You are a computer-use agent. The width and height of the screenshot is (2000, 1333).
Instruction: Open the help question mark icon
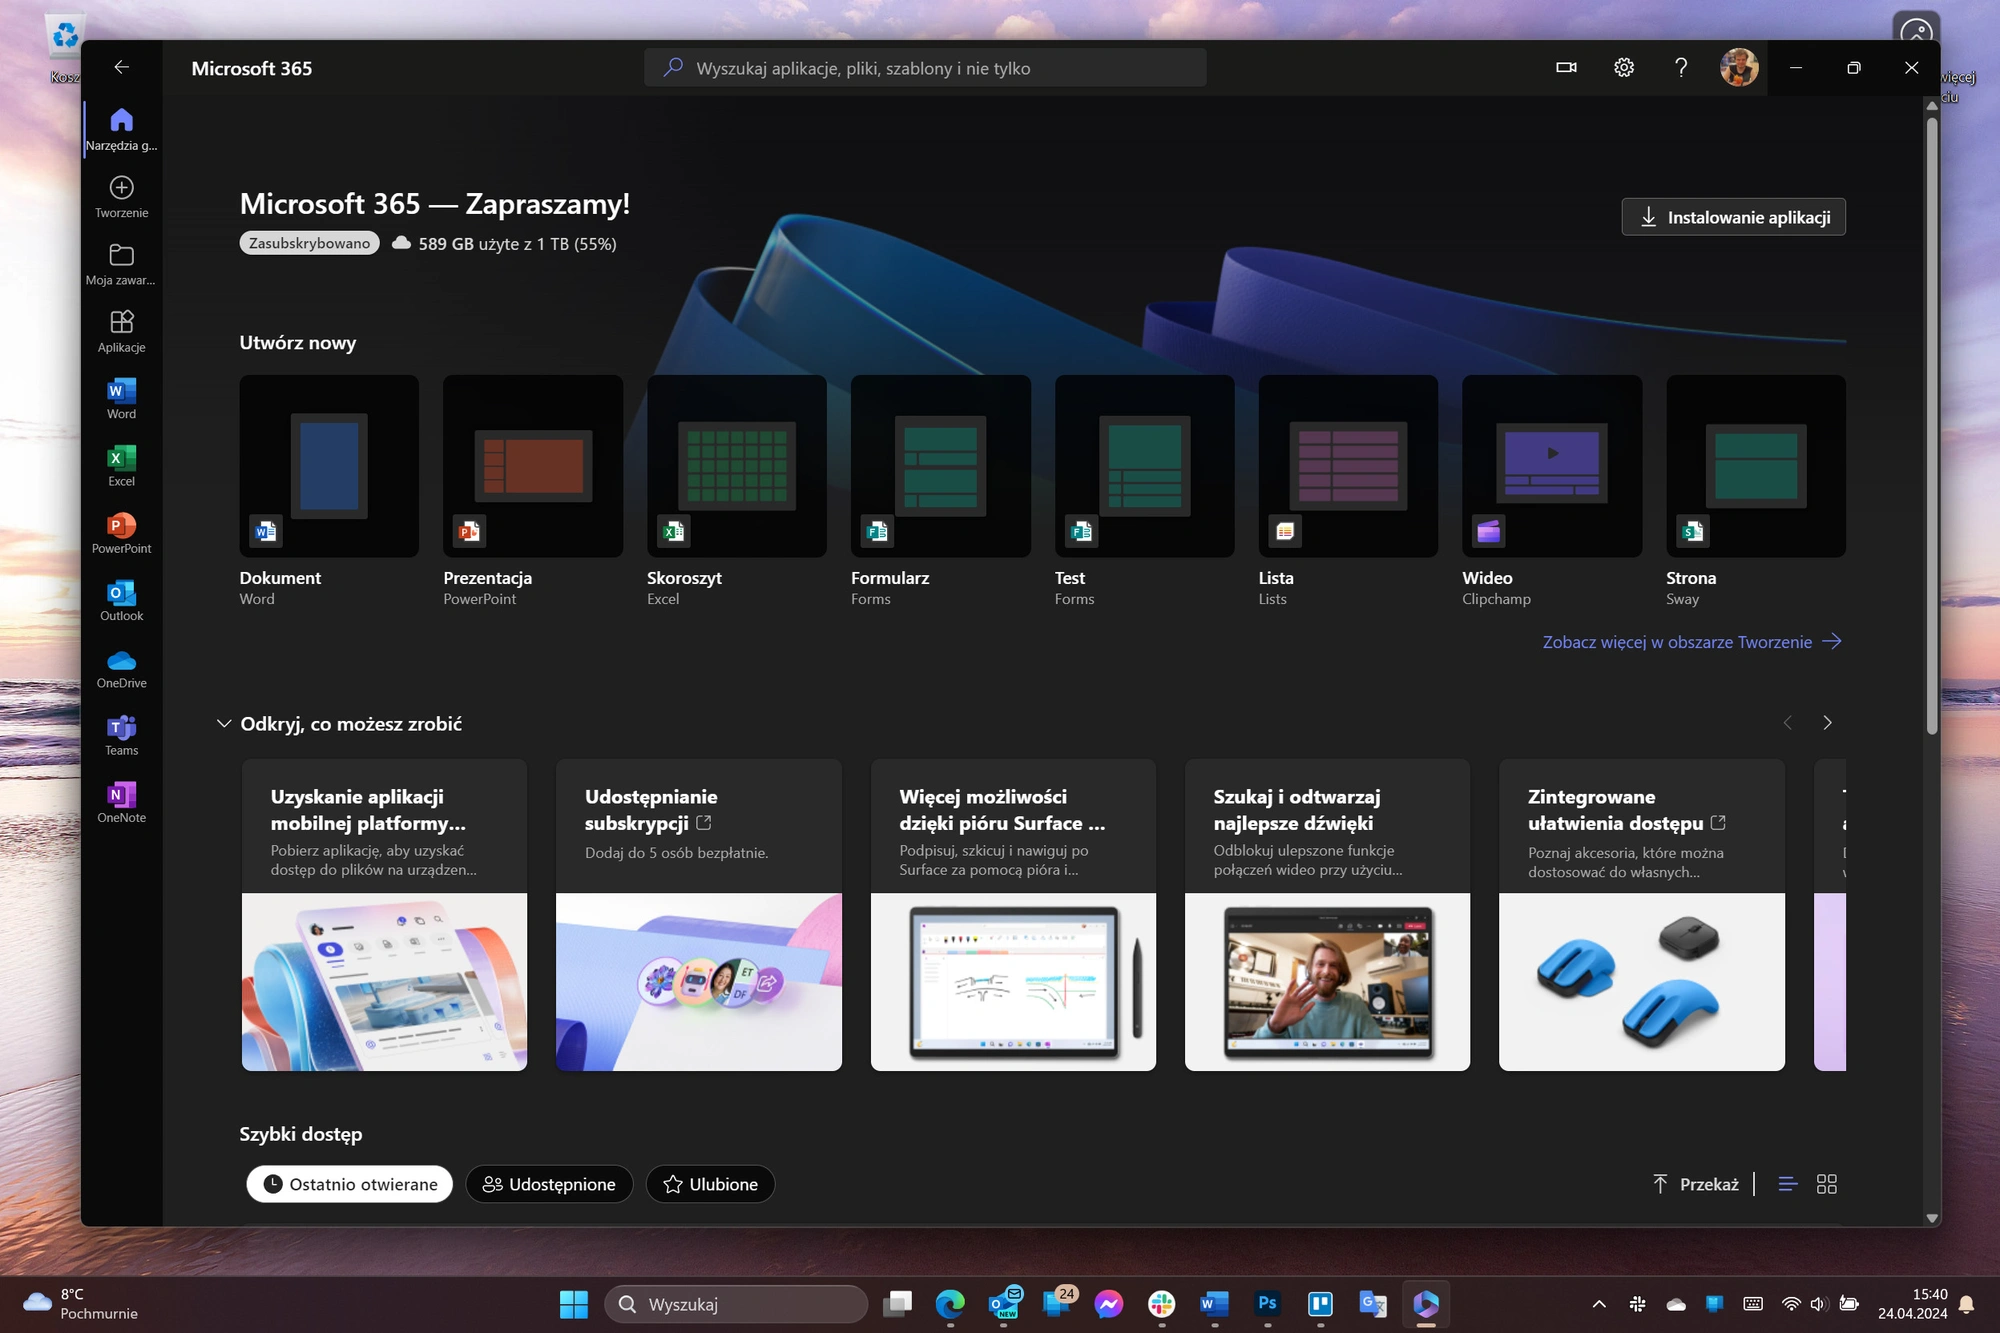[1681, 67]
